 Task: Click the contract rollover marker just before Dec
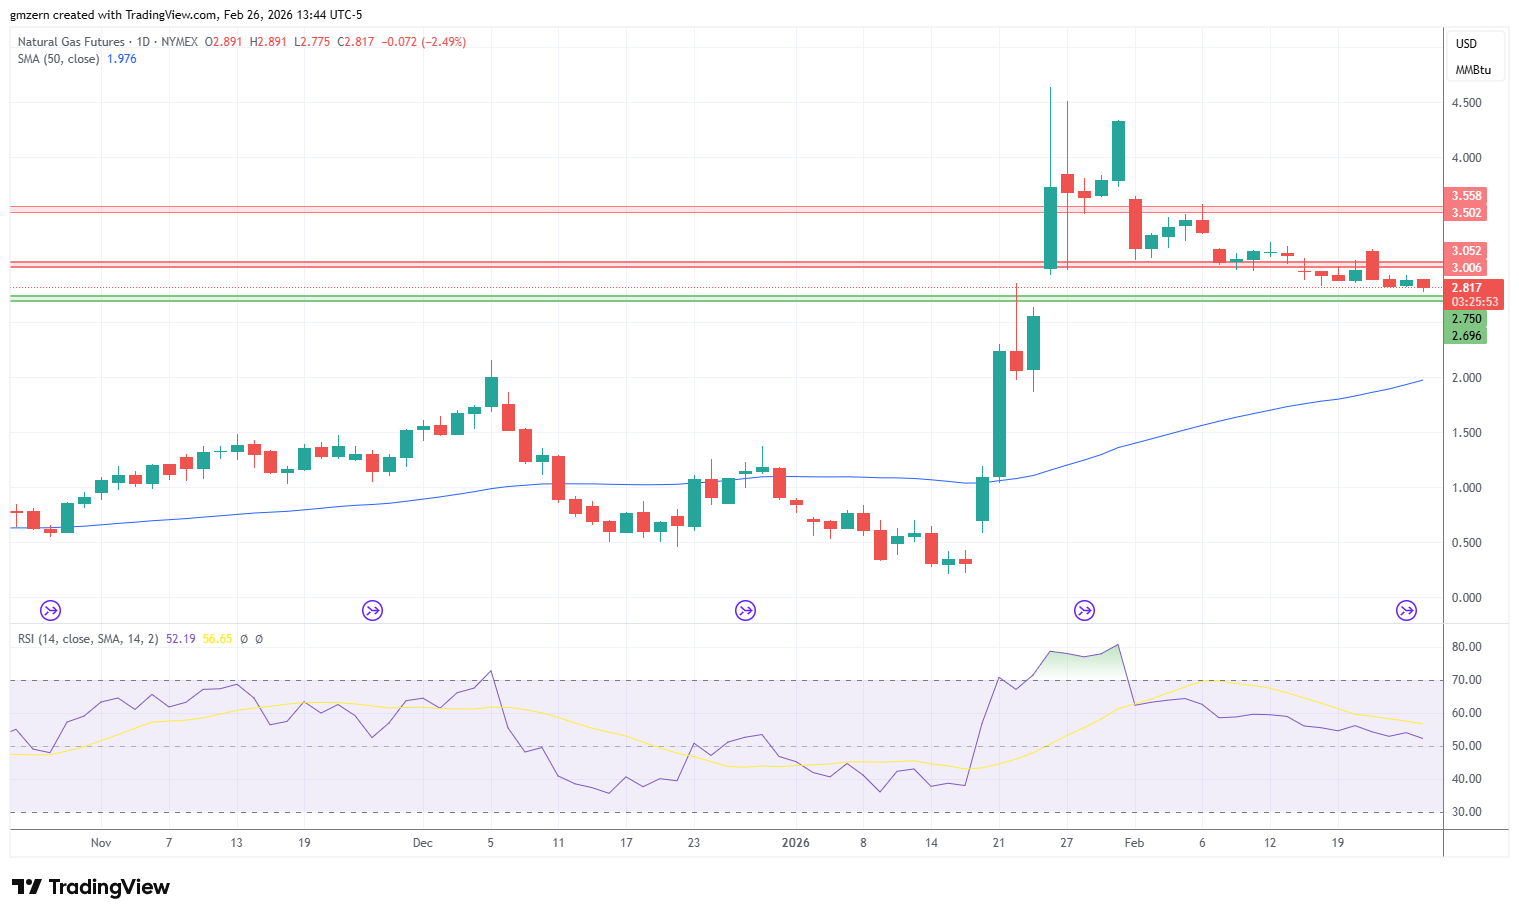(372, 610)
